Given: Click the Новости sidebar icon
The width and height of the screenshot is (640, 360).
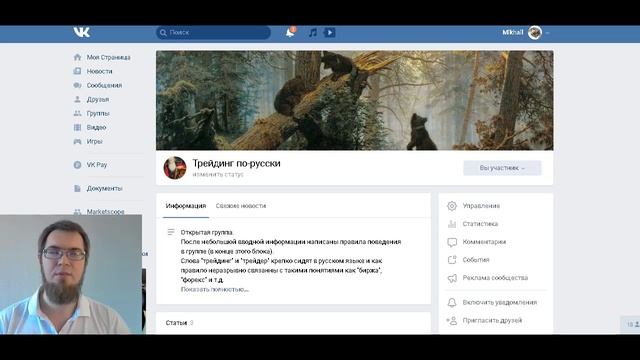Looking at the screenshot, I should coord(78,71).
